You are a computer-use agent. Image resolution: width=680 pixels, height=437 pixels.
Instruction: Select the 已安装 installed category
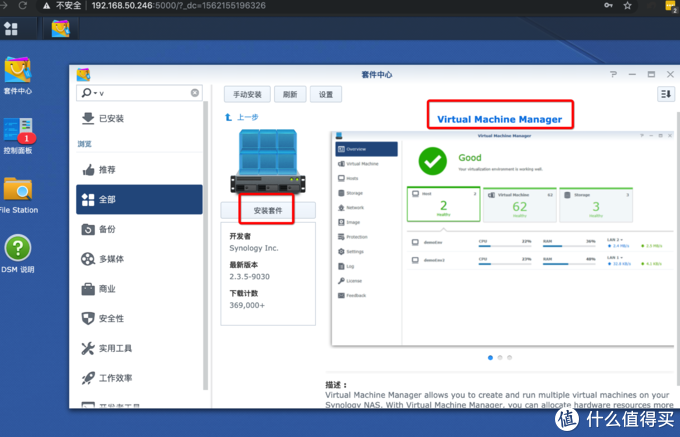139,118
